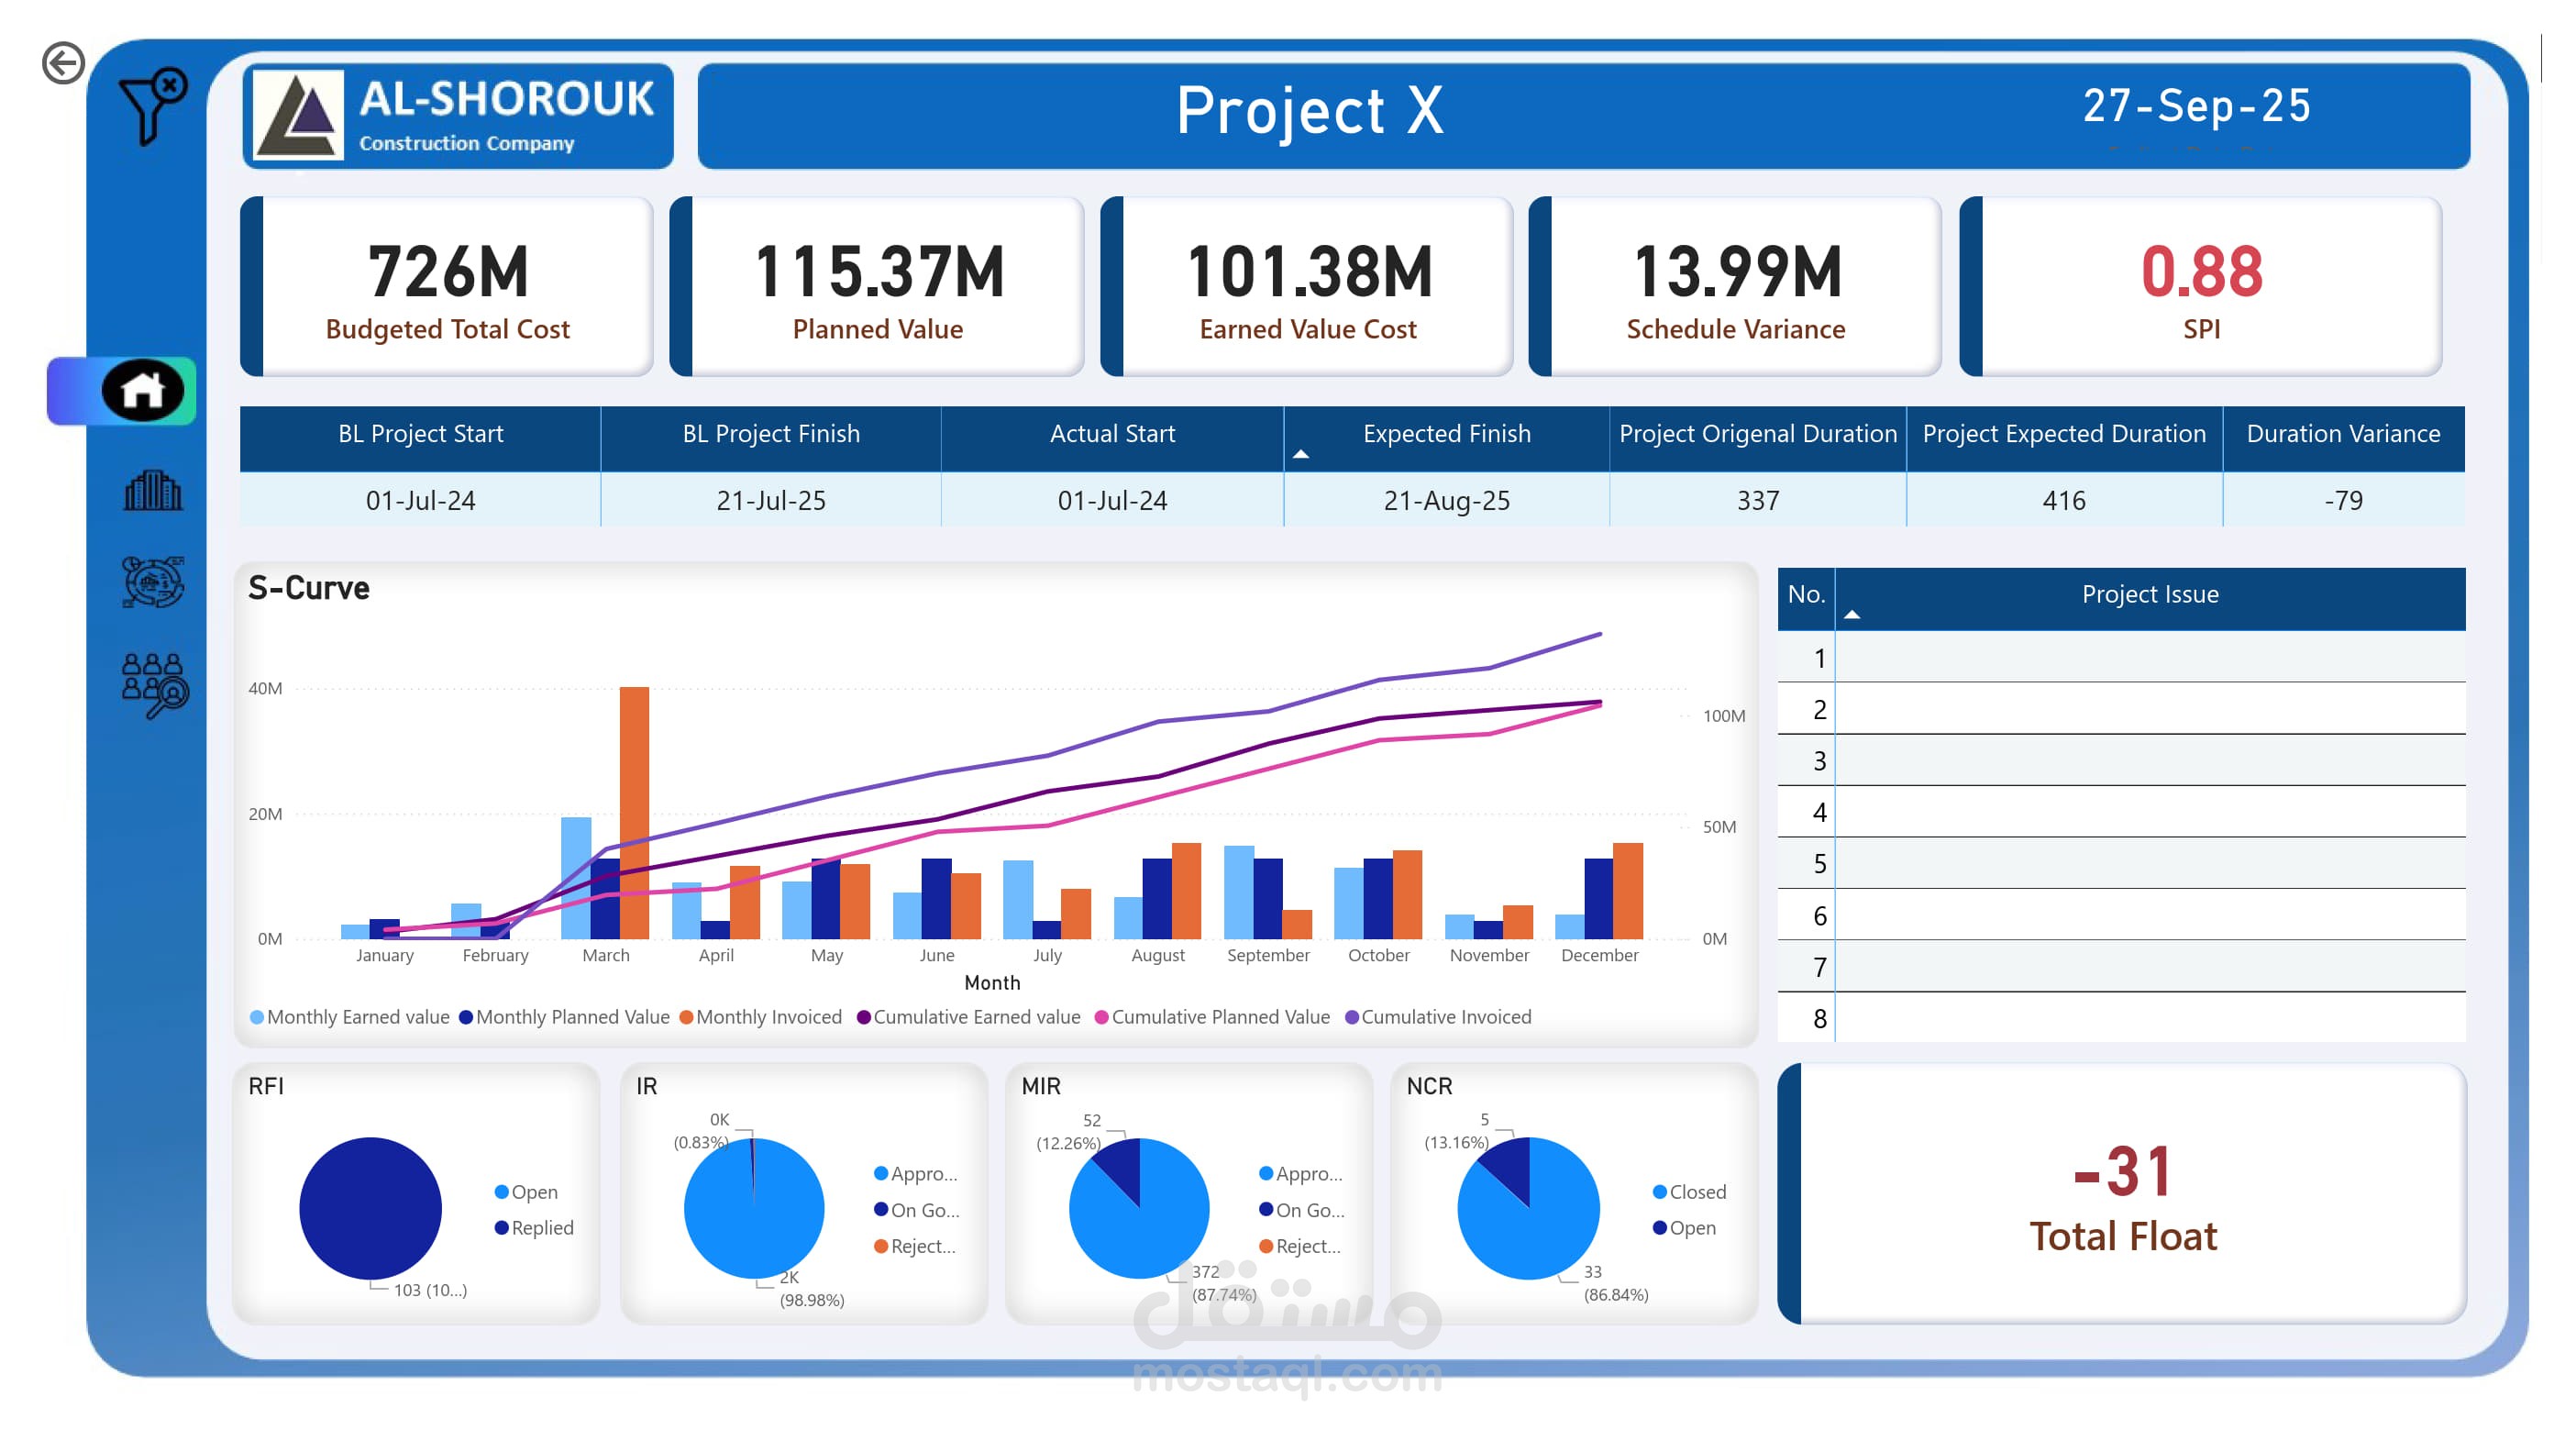Click the No. column header
2576x1430 pixels.
pyautogui.click(x=1805, y=594)
